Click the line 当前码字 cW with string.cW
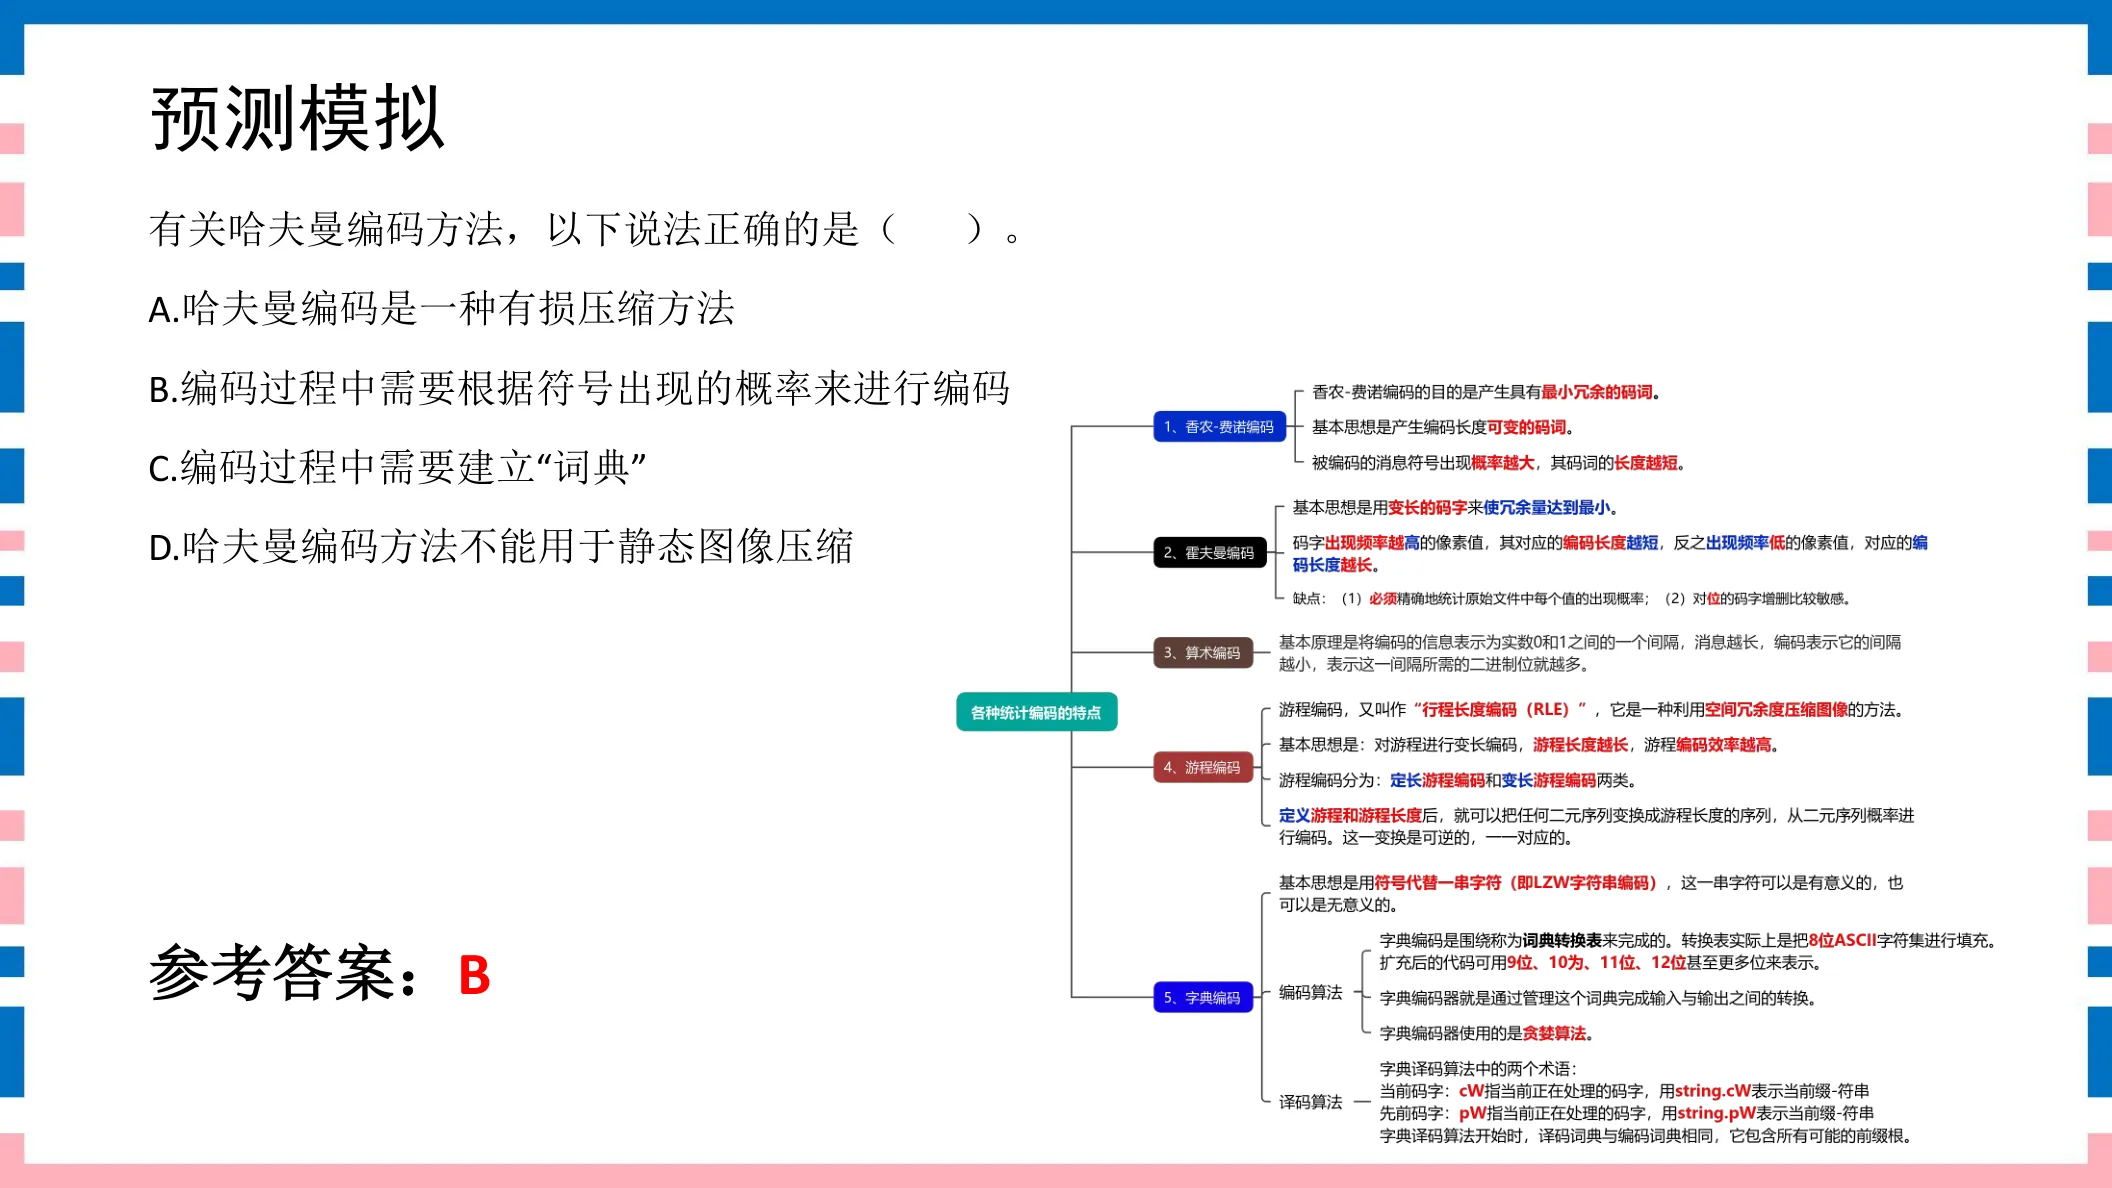Screen dimensions: 2112x1188 pyautogui.click(x=1624, y=1091)
